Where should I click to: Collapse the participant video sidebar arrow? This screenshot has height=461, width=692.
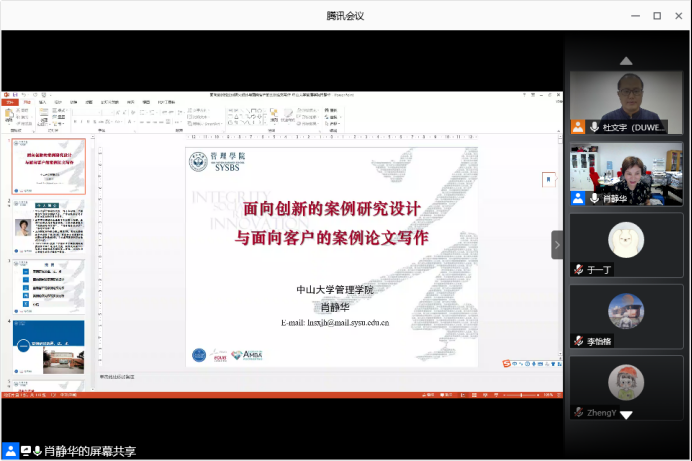point(557,245)
